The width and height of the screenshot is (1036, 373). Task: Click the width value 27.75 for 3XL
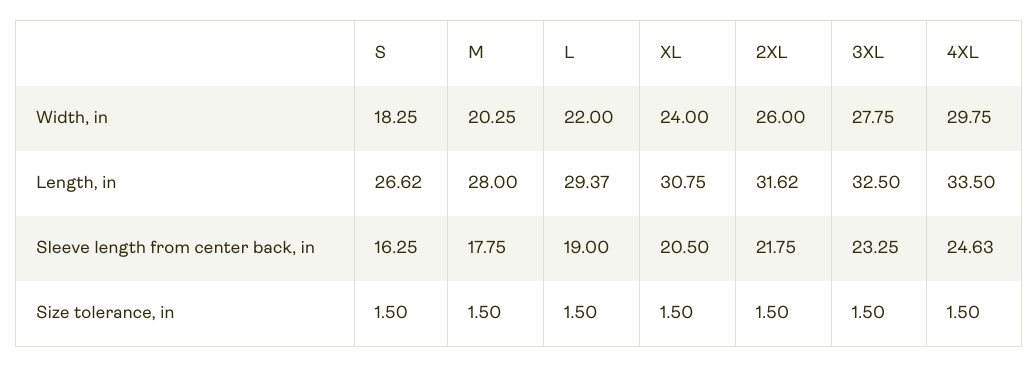pos(872,118)
